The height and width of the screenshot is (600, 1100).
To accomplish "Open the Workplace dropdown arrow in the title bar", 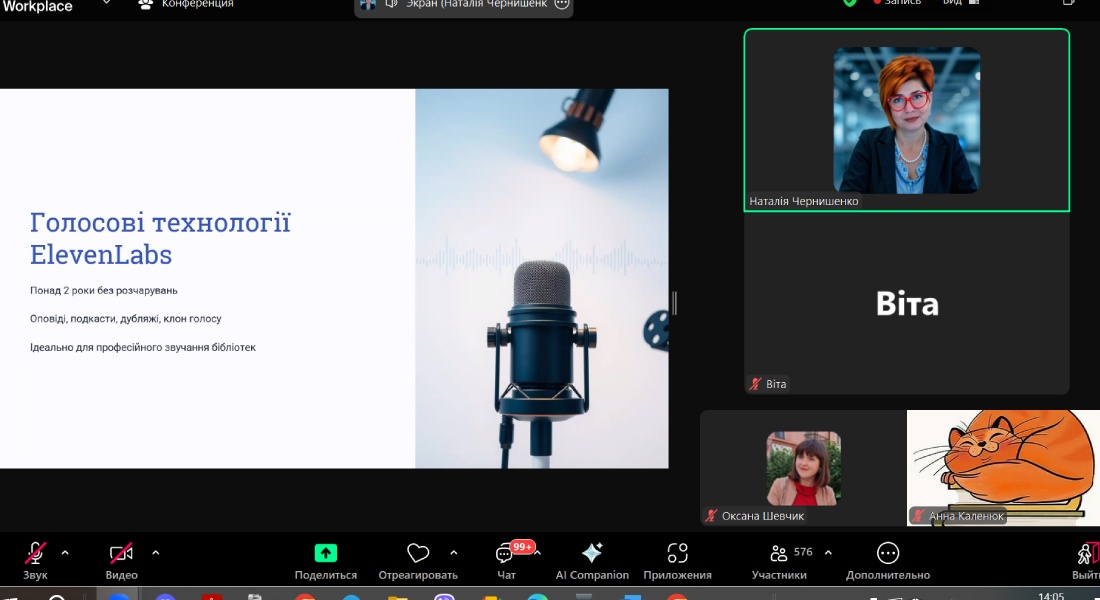I will [107, 3].
